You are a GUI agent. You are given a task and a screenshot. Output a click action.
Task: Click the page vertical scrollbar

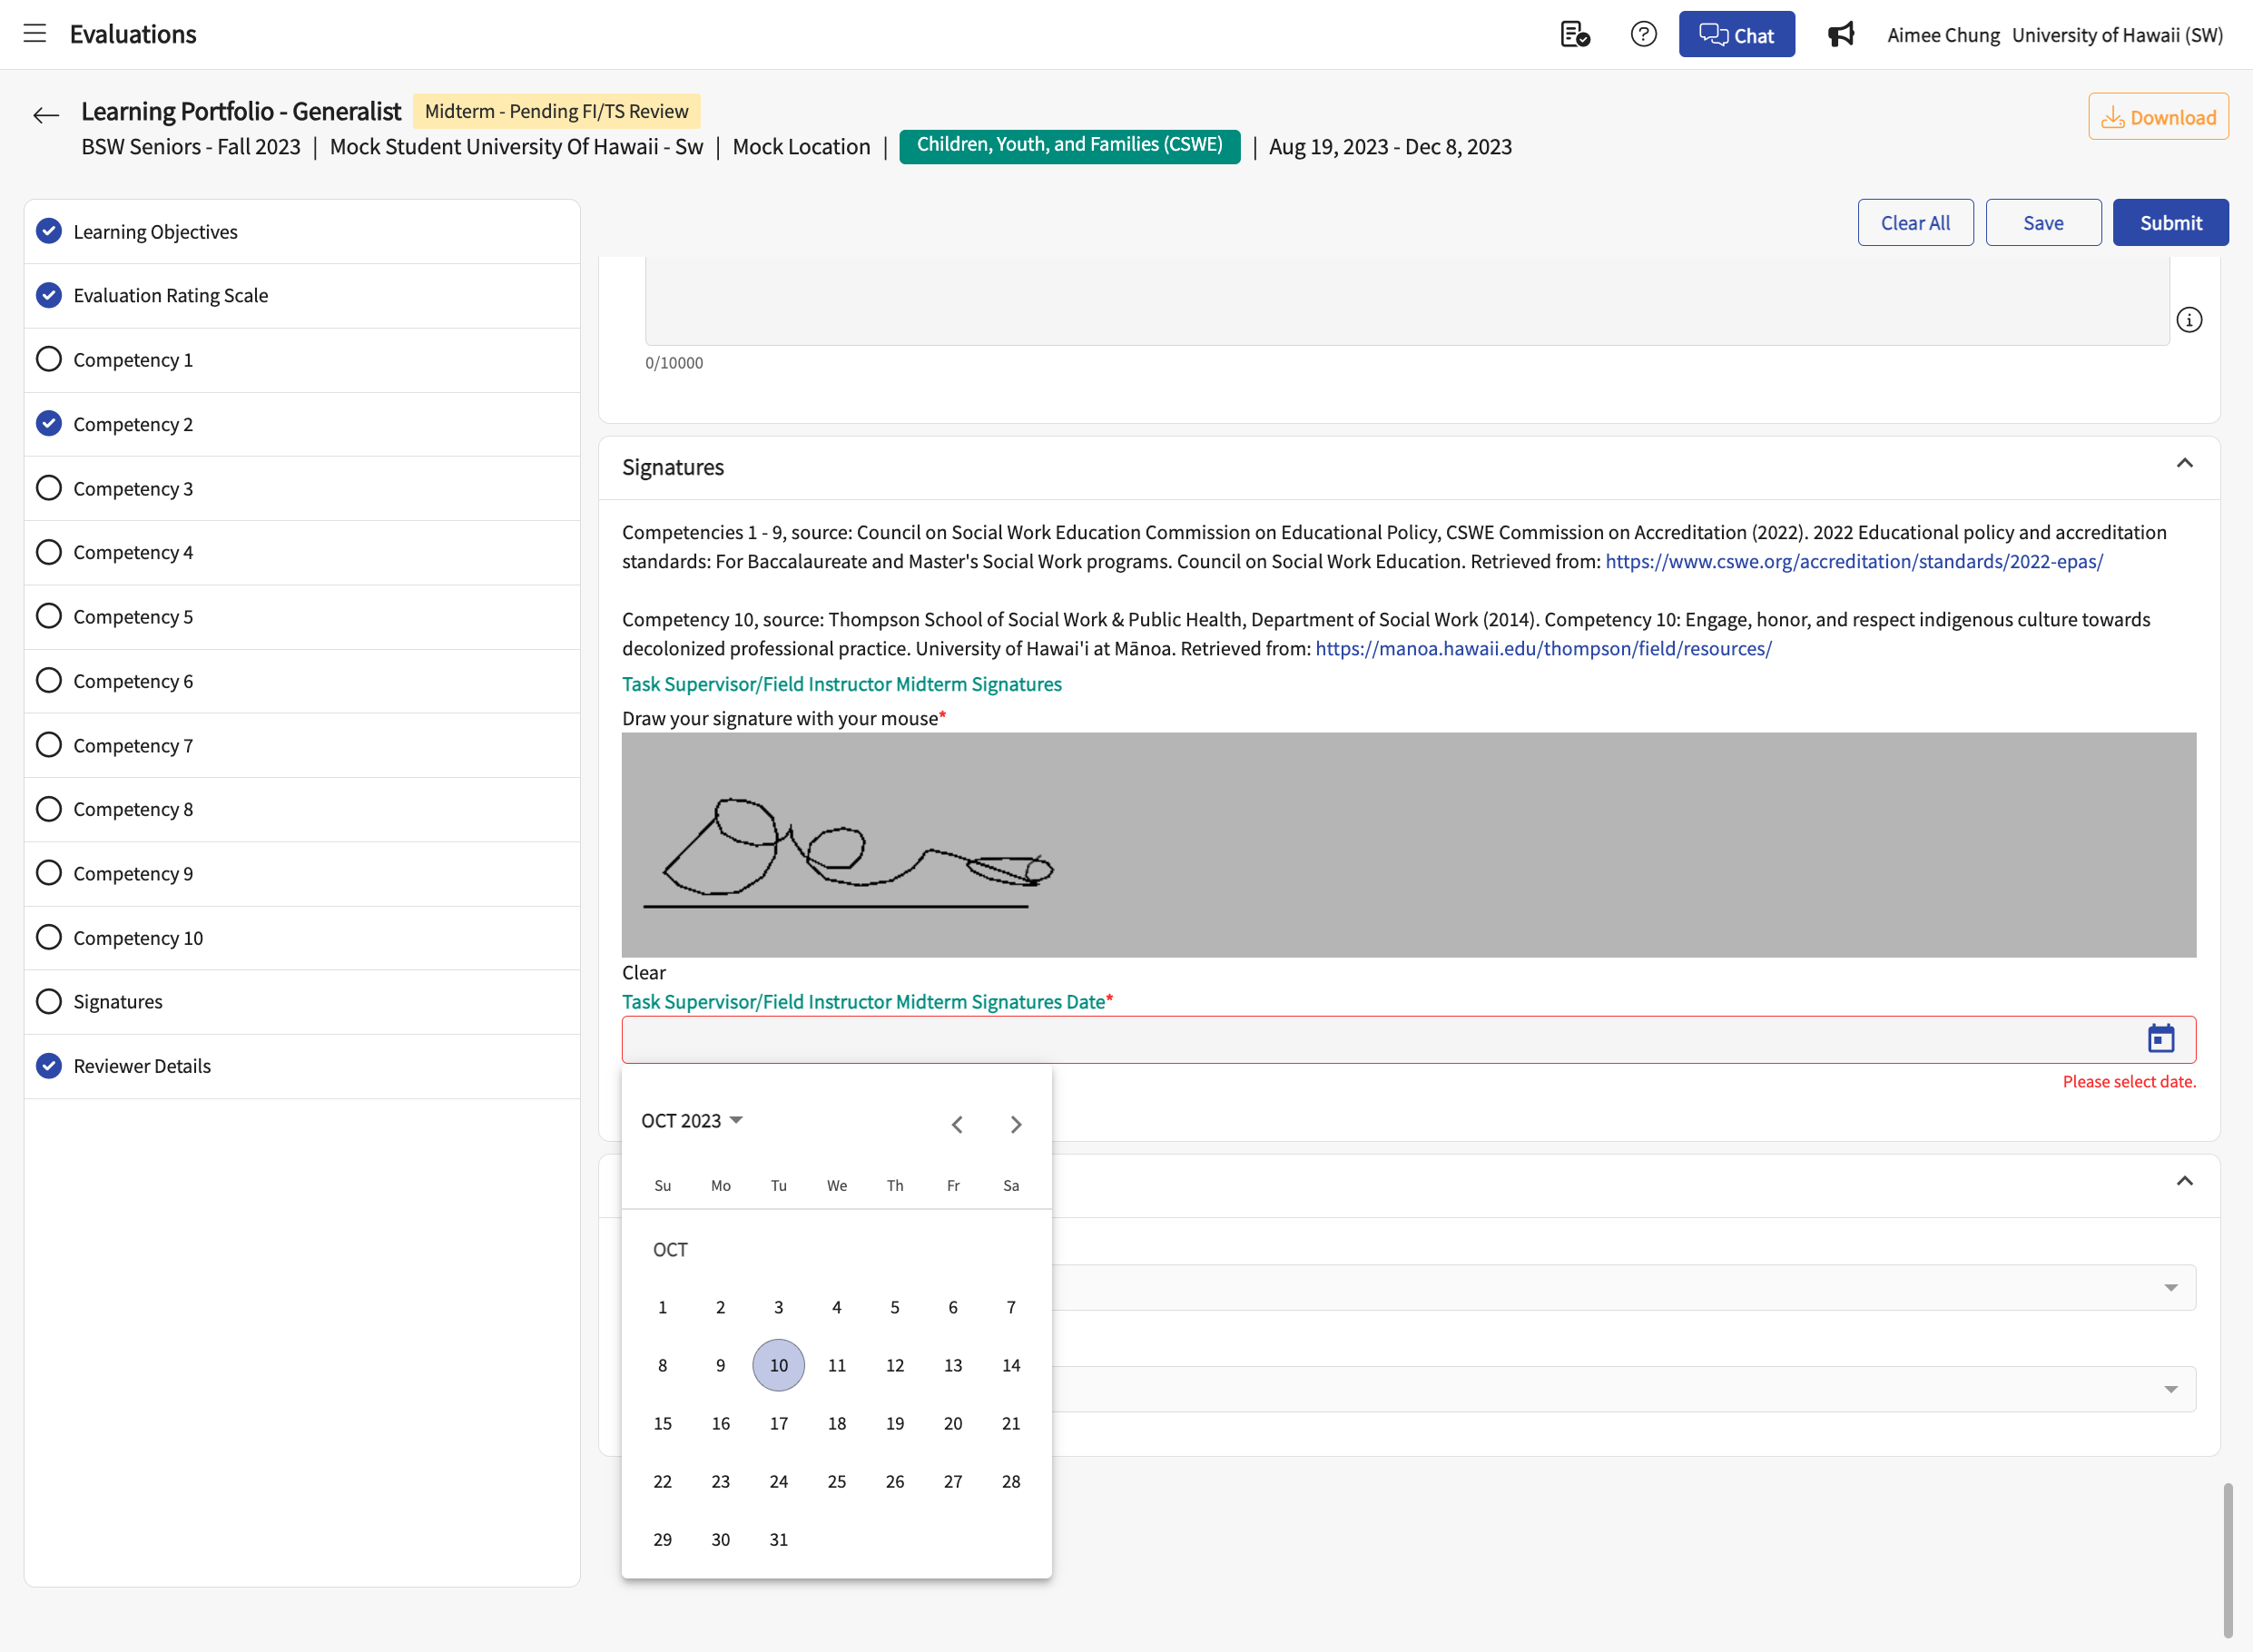[x=2227, y=1560]
